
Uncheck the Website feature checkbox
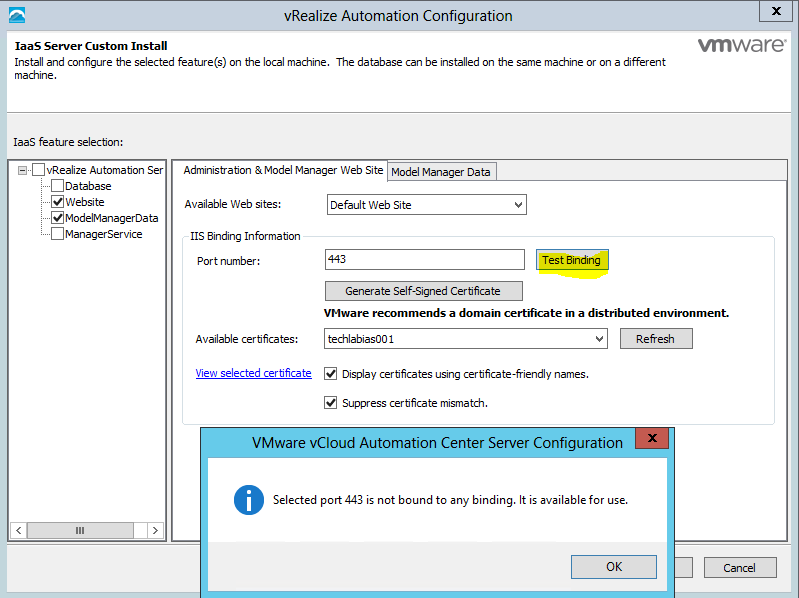click(58, 202)
